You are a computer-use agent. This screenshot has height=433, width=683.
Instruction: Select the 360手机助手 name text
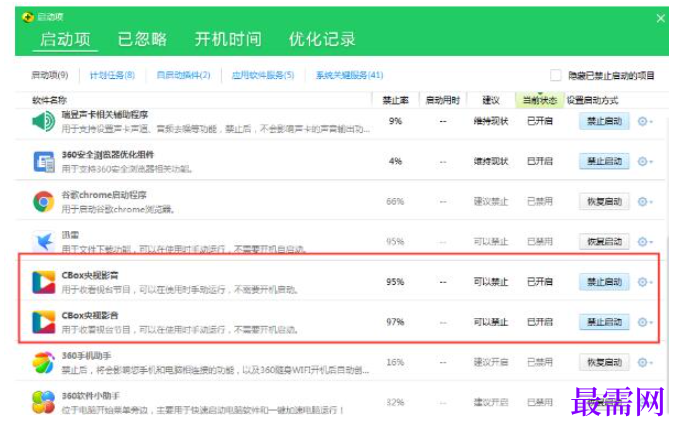[x=86, y=356]
